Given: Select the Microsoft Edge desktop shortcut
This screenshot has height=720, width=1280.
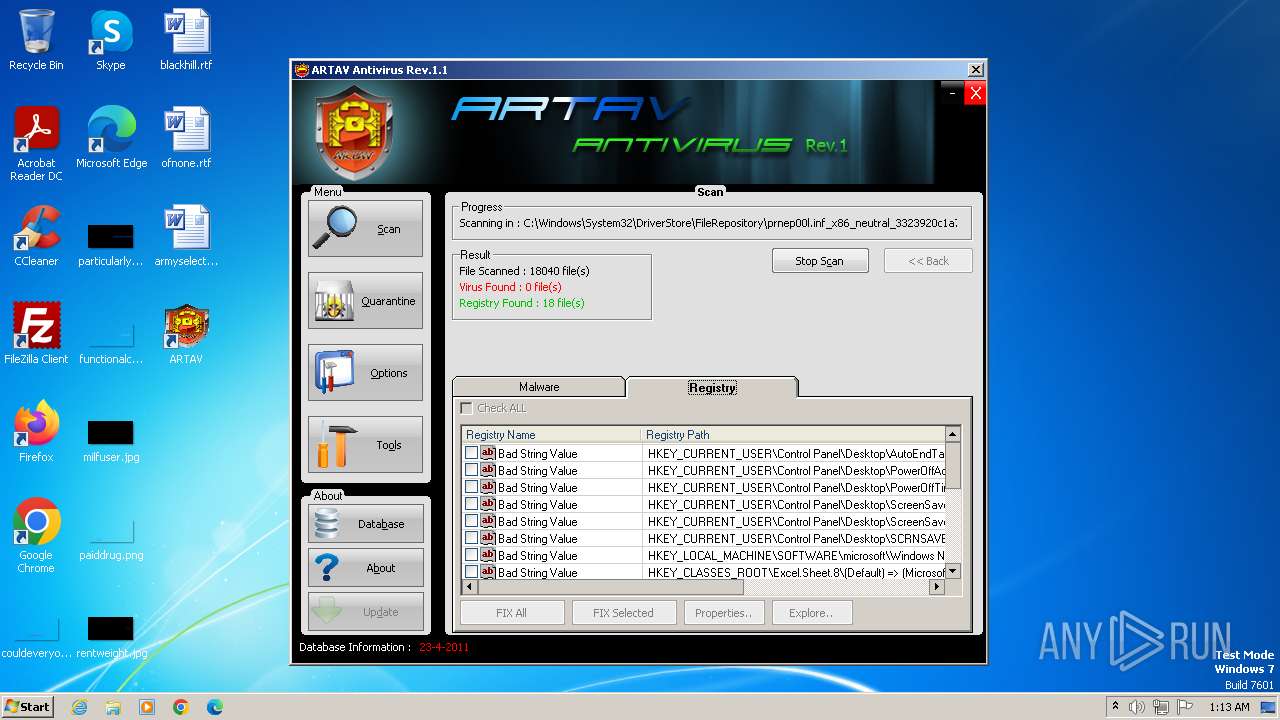Looking at the screenshot, I should (x=111, y=138).
